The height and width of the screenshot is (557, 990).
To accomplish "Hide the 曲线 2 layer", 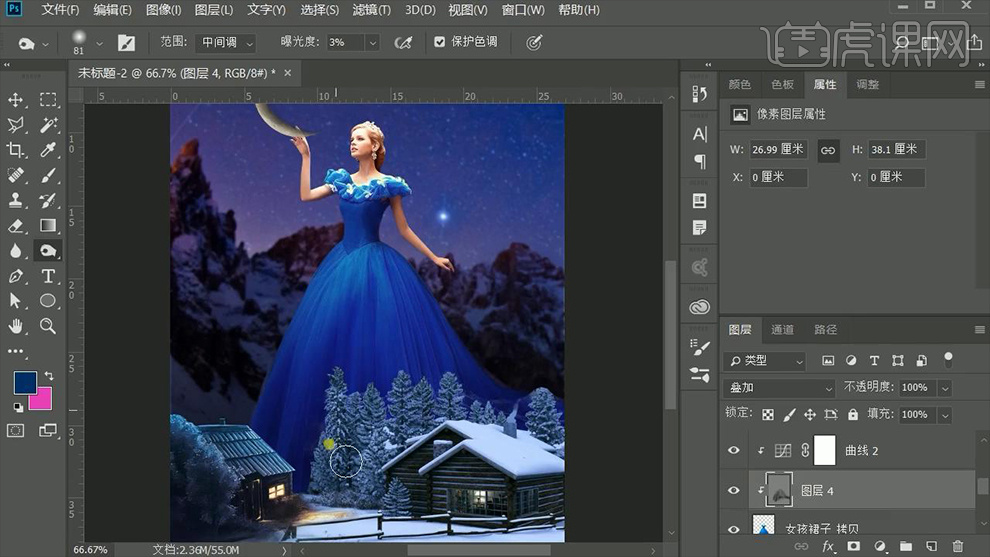I will pos(734,451).
